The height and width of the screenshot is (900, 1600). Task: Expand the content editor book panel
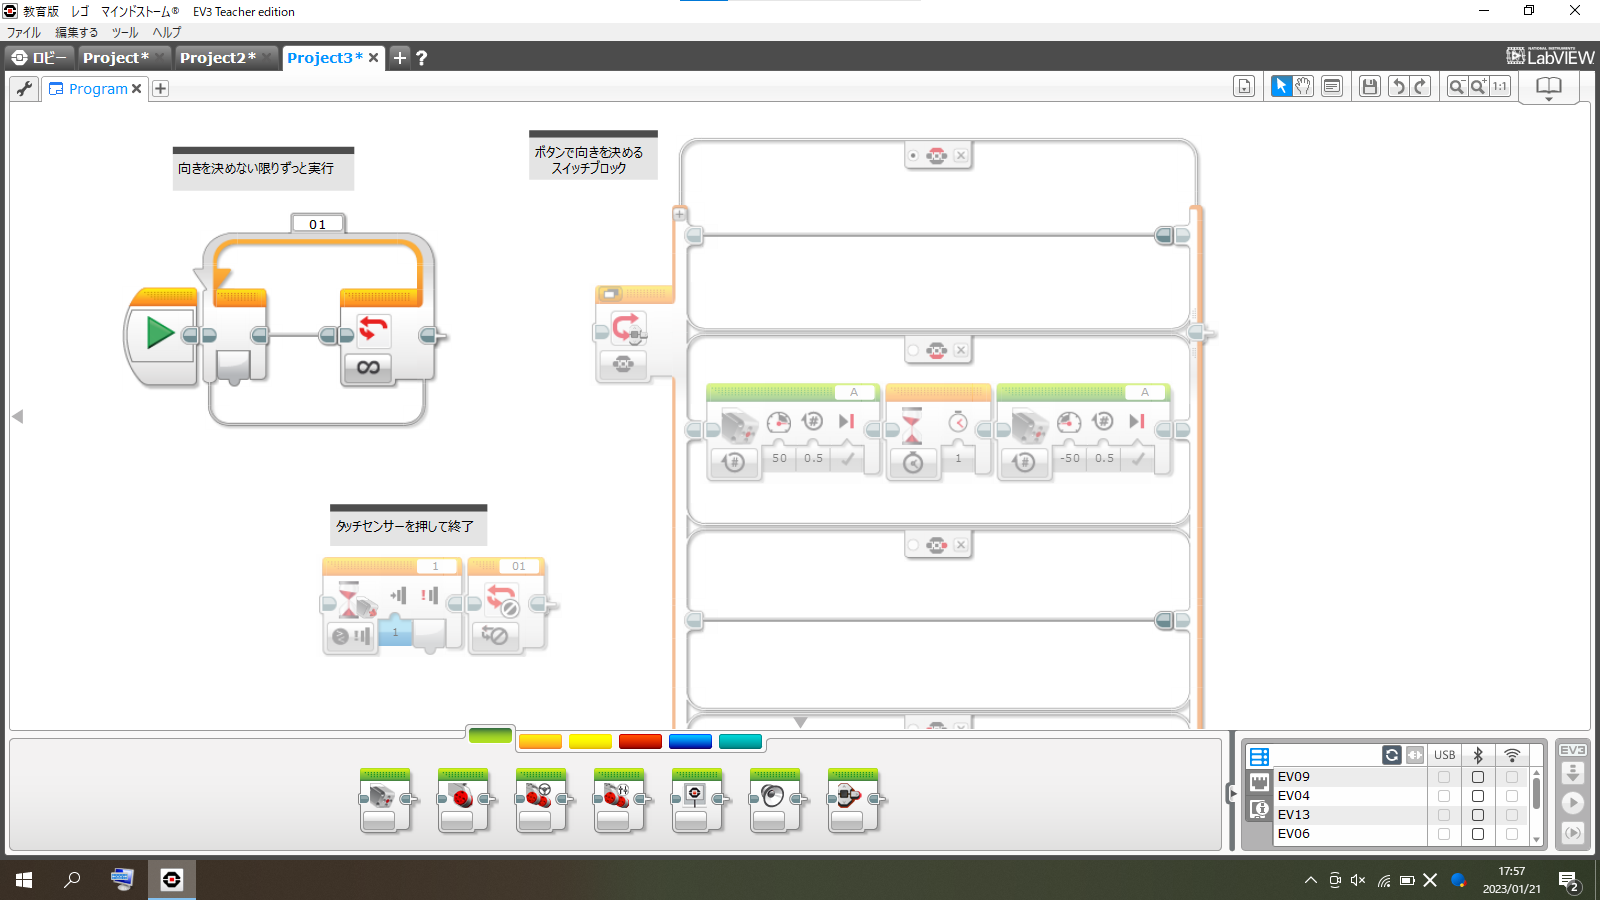pyautogui.click(x=1548, y=87)
